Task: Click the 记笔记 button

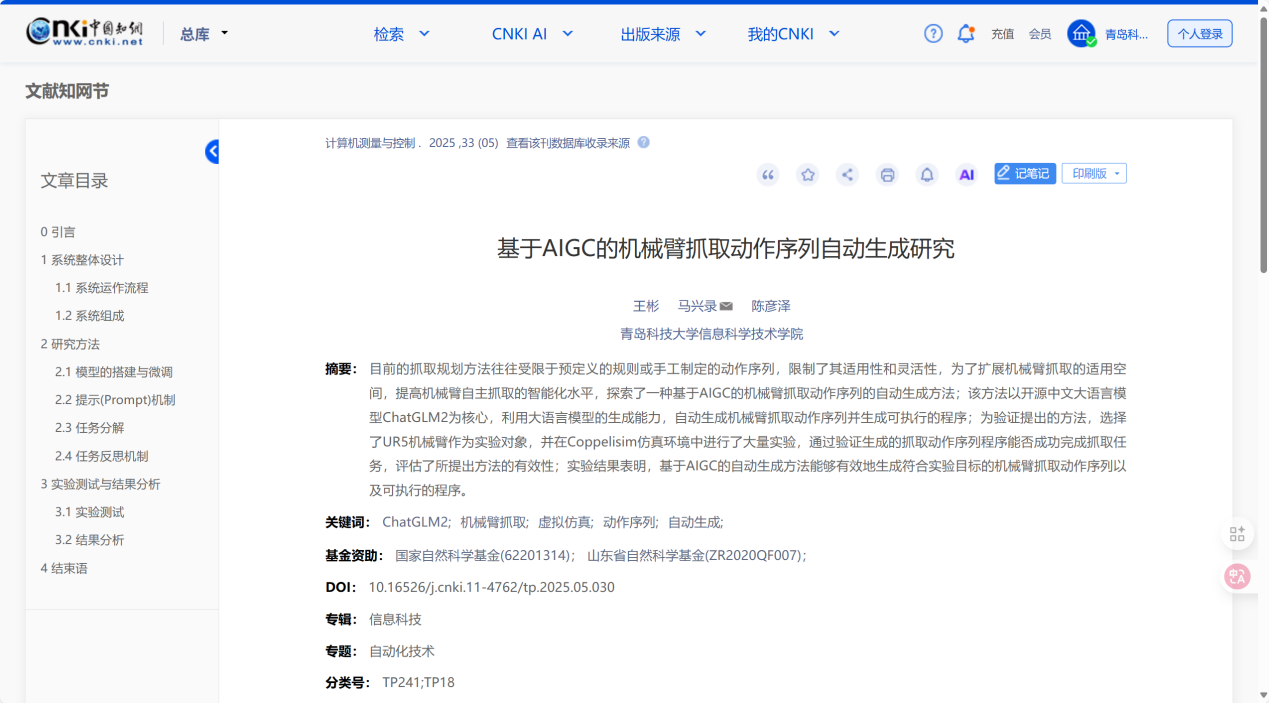Action: click(1024, 174)
